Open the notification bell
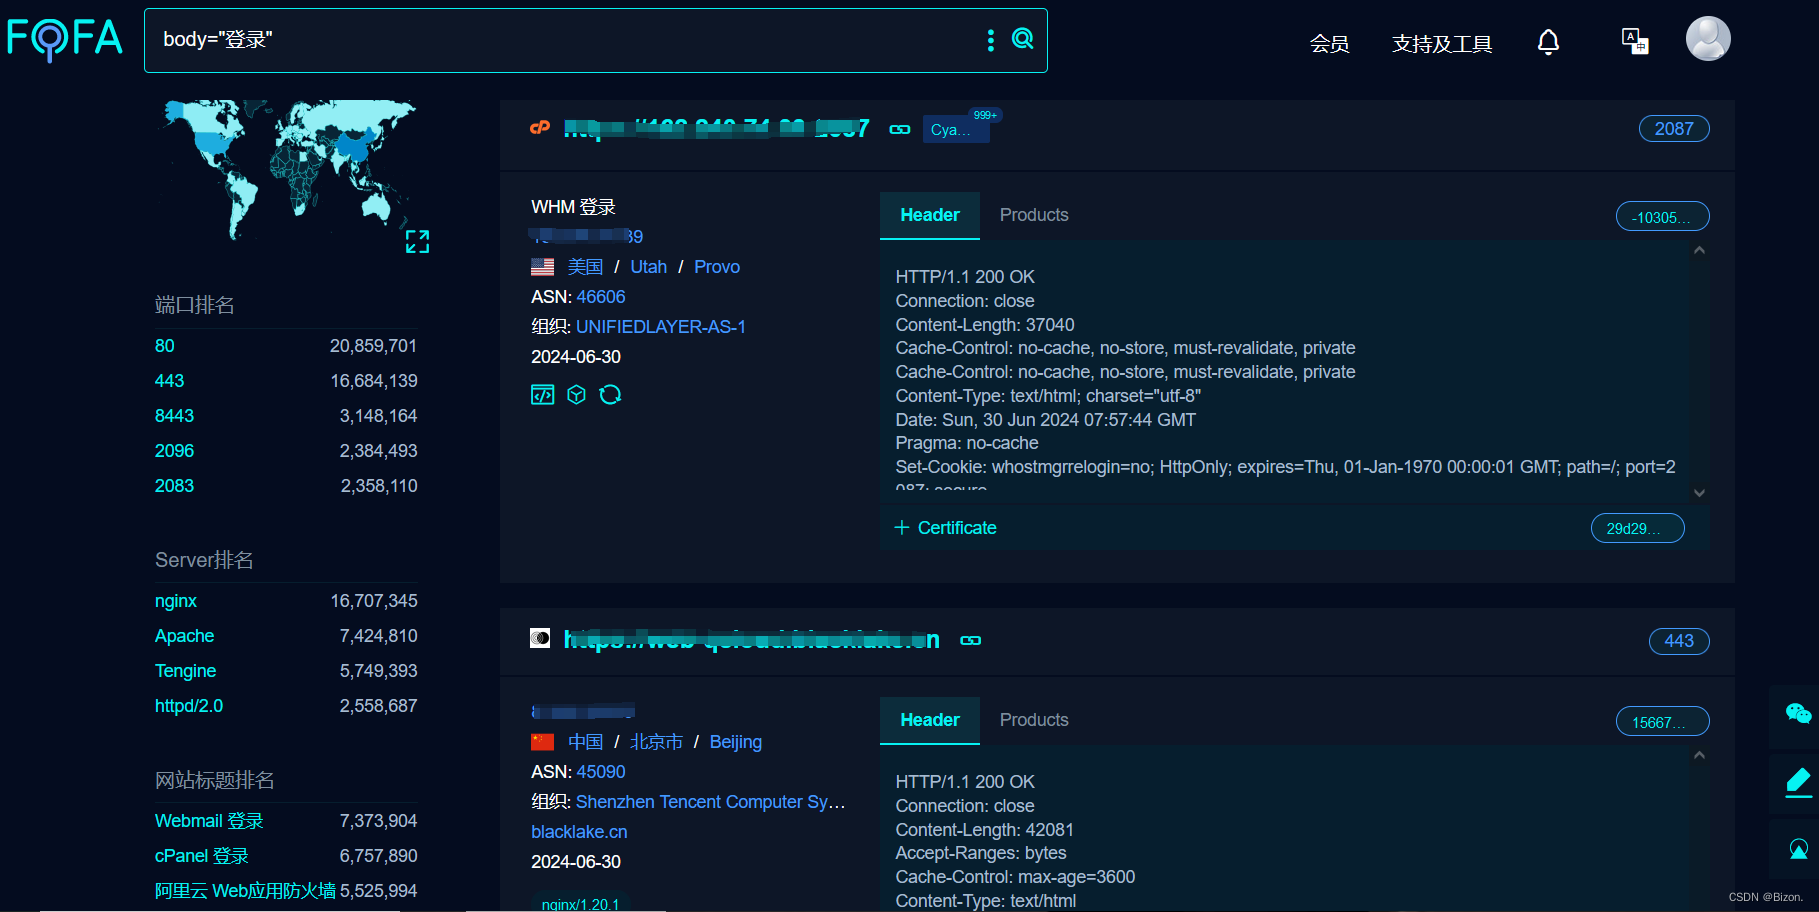Image resolution: width=1819 pixels, height=912 pixels. coord(1547,42)
